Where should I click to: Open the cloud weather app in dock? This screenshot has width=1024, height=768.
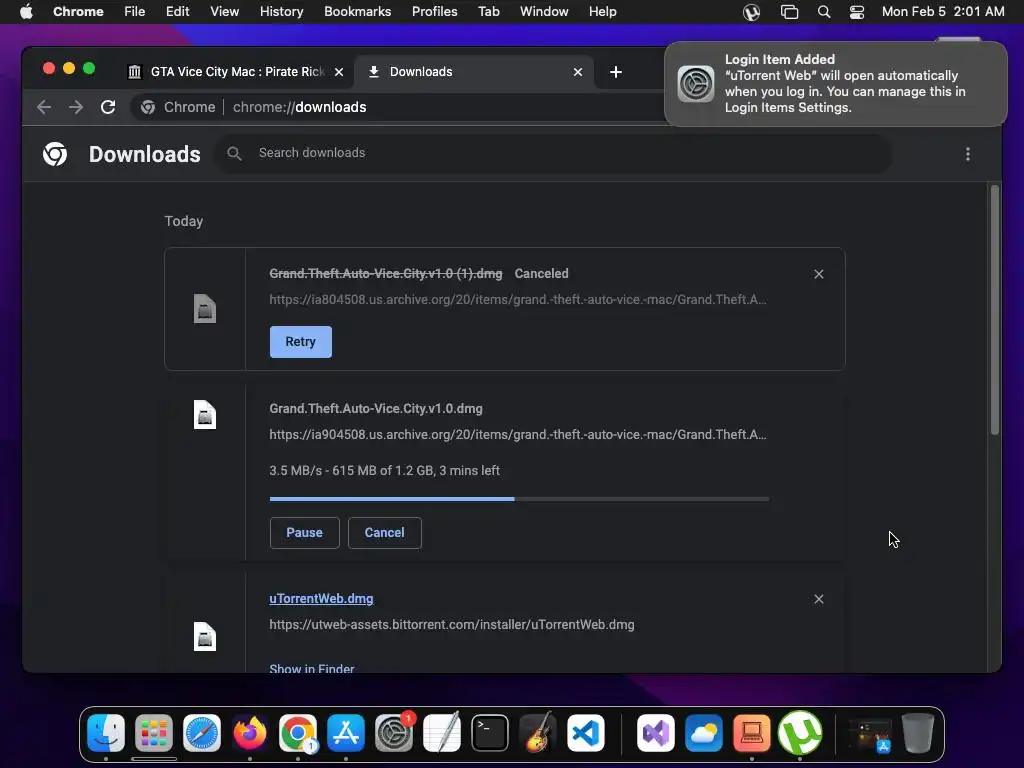703,733
